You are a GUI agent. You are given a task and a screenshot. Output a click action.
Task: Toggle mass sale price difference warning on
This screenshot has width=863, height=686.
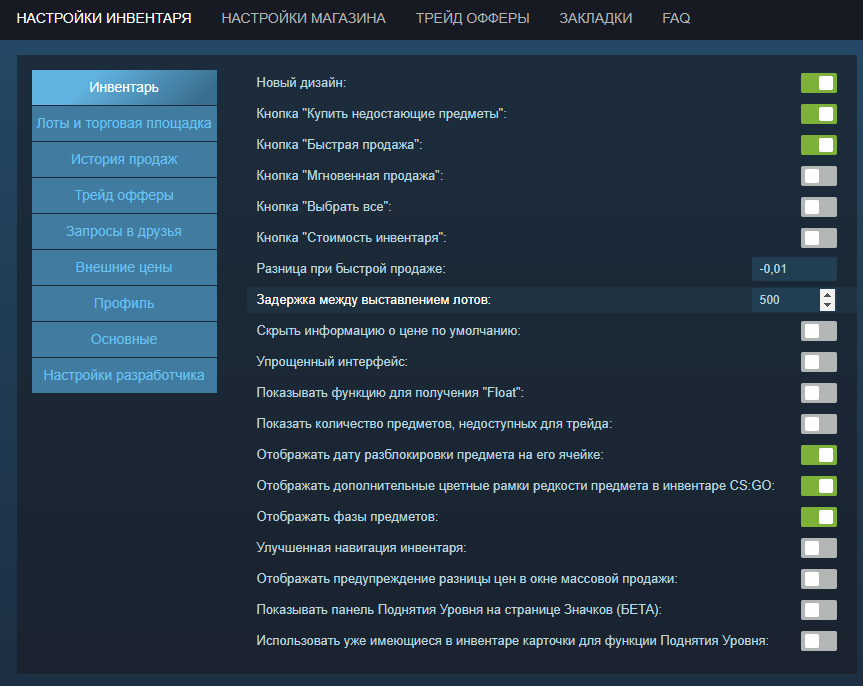819,579
